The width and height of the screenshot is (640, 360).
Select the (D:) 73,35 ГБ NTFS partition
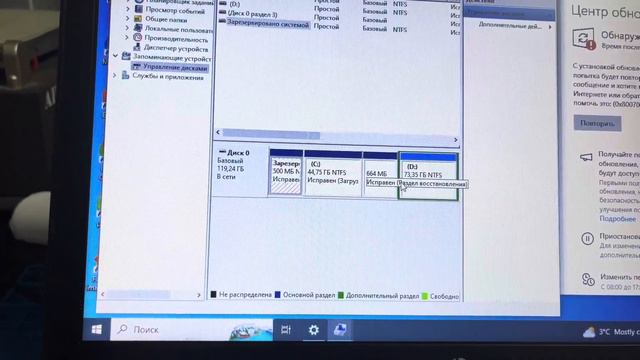click(x=428, y=176)
